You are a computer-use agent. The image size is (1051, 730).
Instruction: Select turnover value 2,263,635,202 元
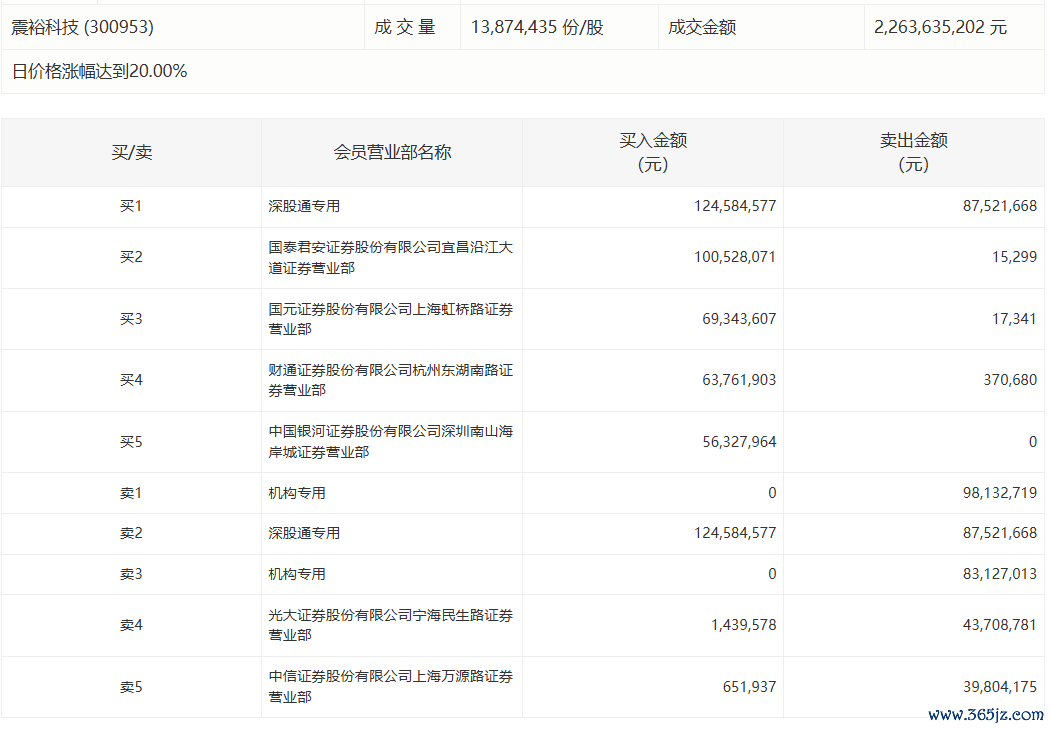[940, 27]
